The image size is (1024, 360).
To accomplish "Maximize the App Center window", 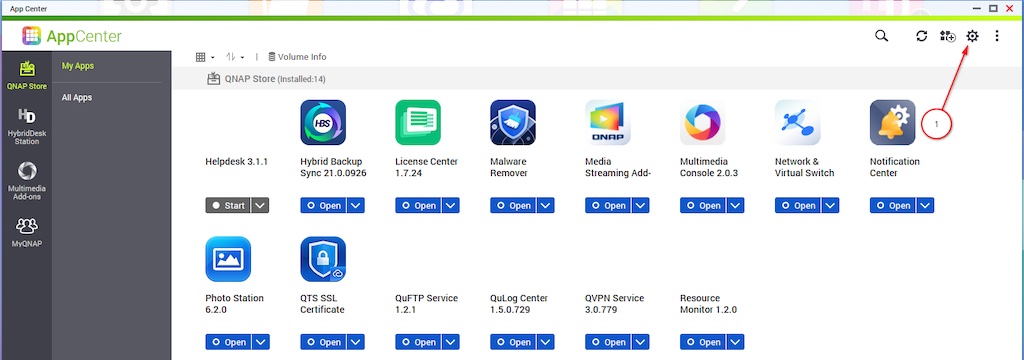I will (x=993, y=8).
